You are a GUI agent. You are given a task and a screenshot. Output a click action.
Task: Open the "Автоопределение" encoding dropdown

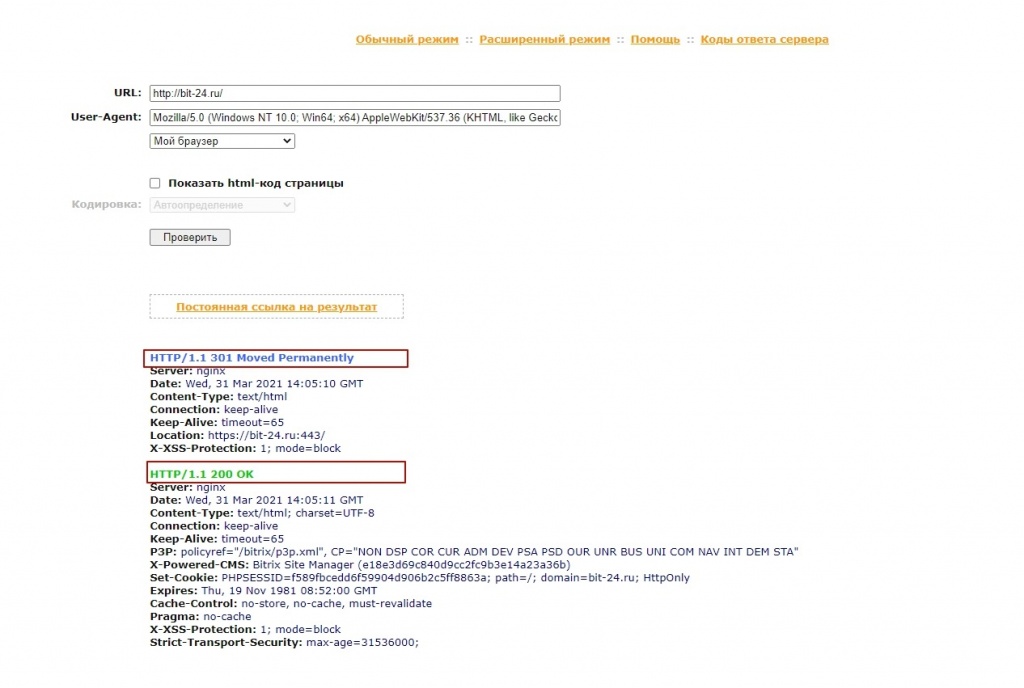click(x=222, y=205)
